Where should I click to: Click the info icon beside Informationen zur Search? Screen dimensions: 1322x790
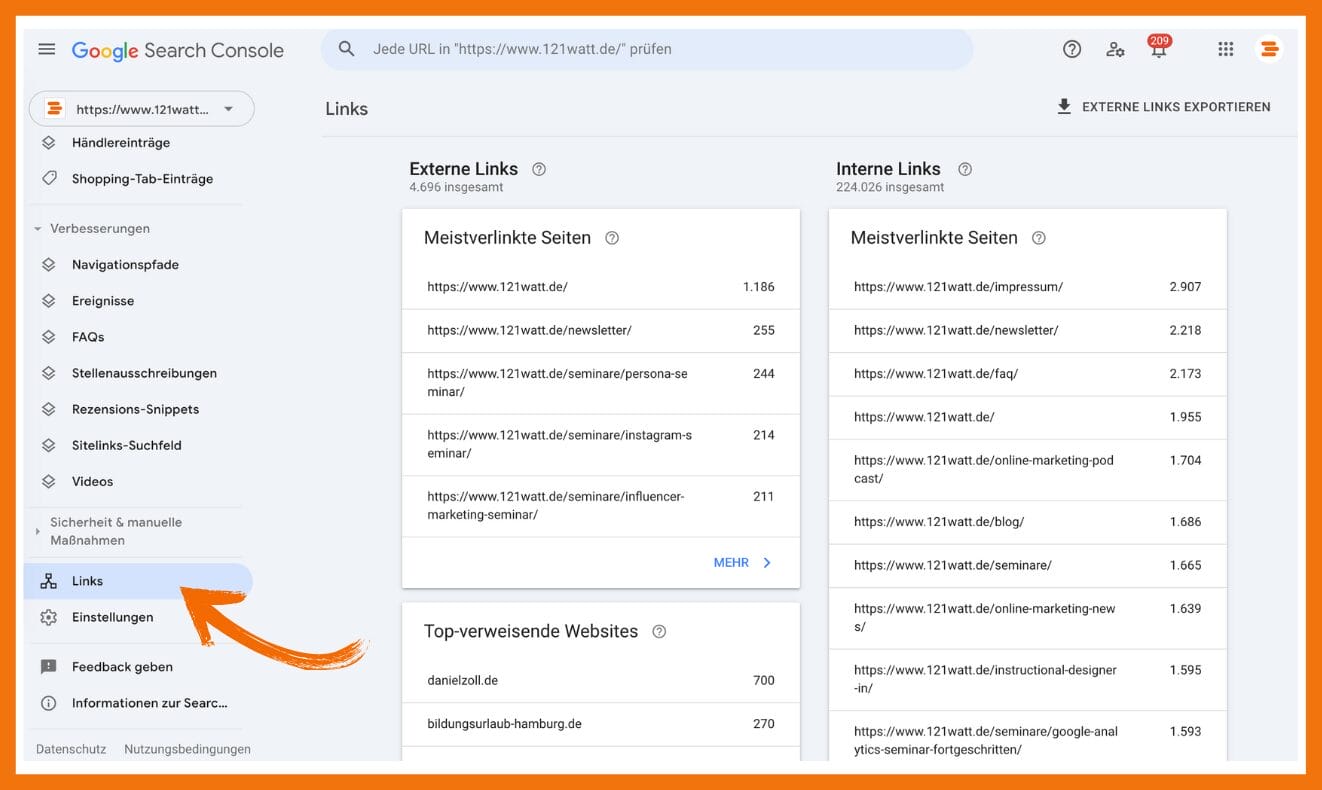pos(48,703)
